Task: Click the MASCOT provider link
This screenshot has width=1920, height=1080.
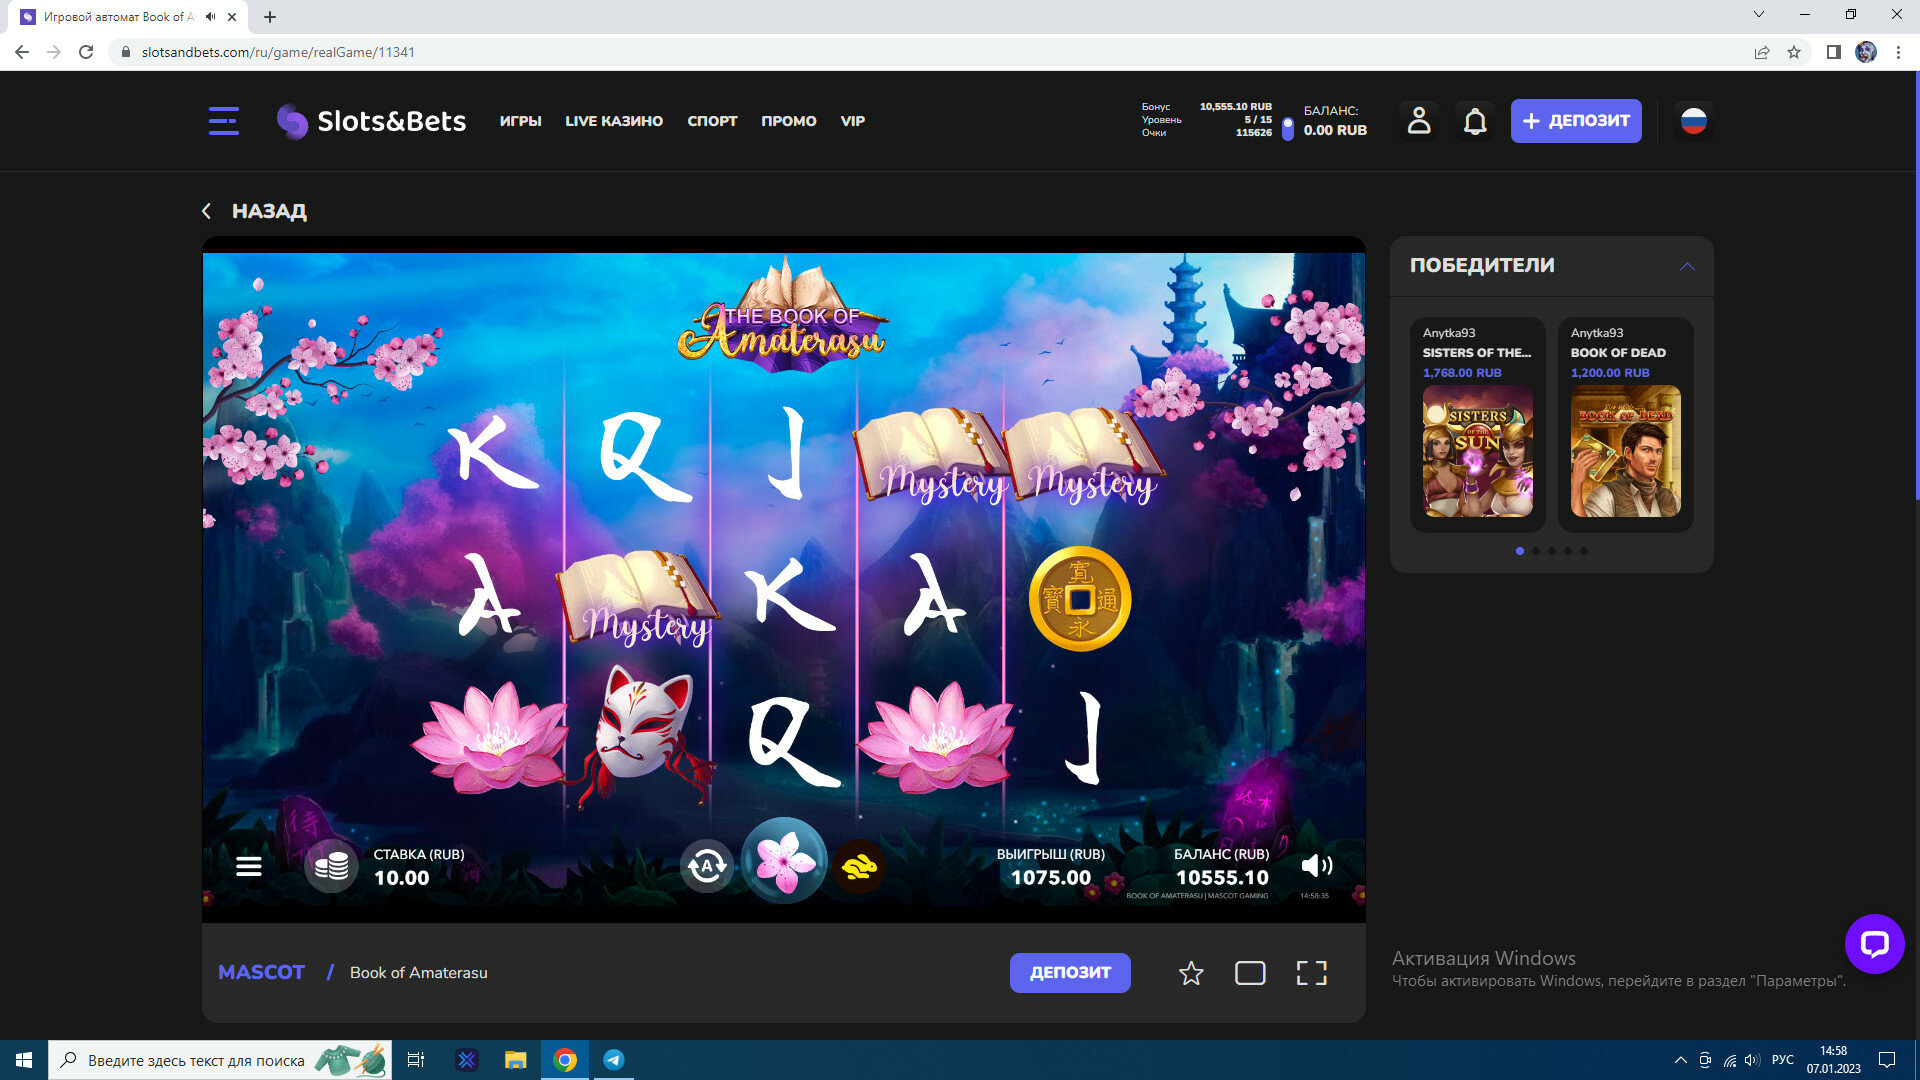Action: [x=261, y=973]
